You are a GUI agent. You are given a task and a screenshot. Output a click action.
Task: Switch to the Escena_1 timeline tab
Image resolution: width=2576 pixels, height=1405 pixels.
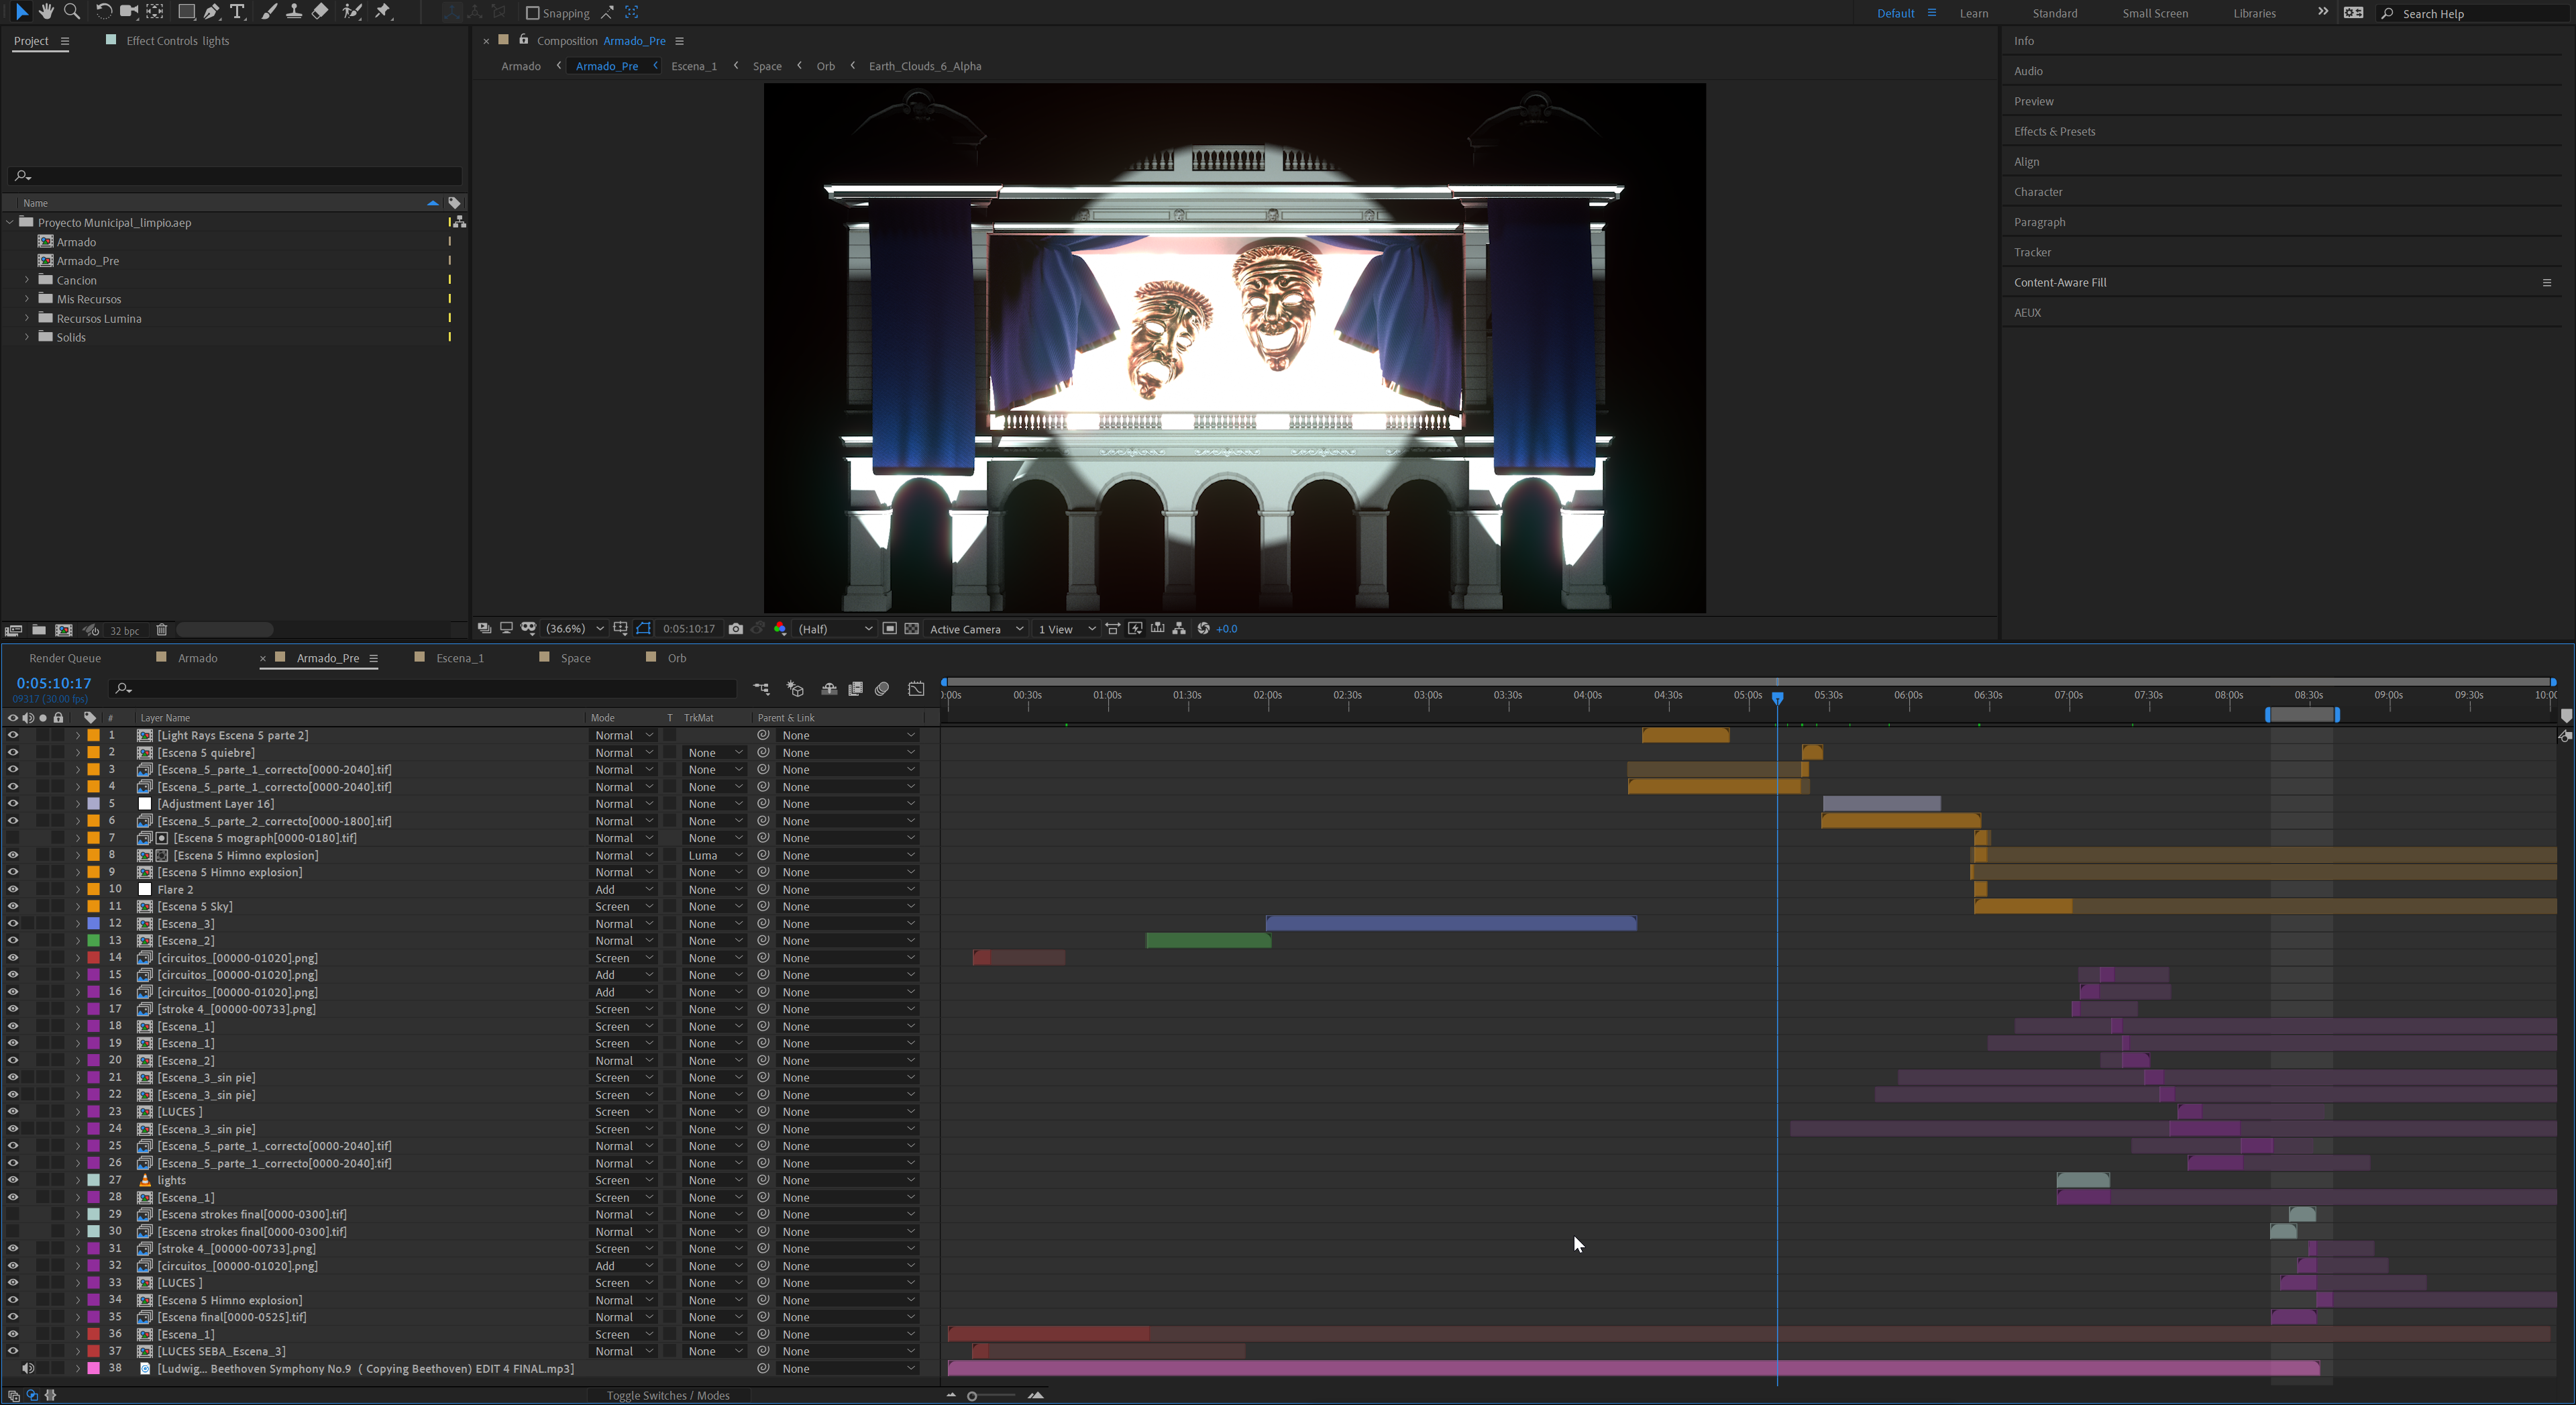pyautogui.click(x=459, y=658)
